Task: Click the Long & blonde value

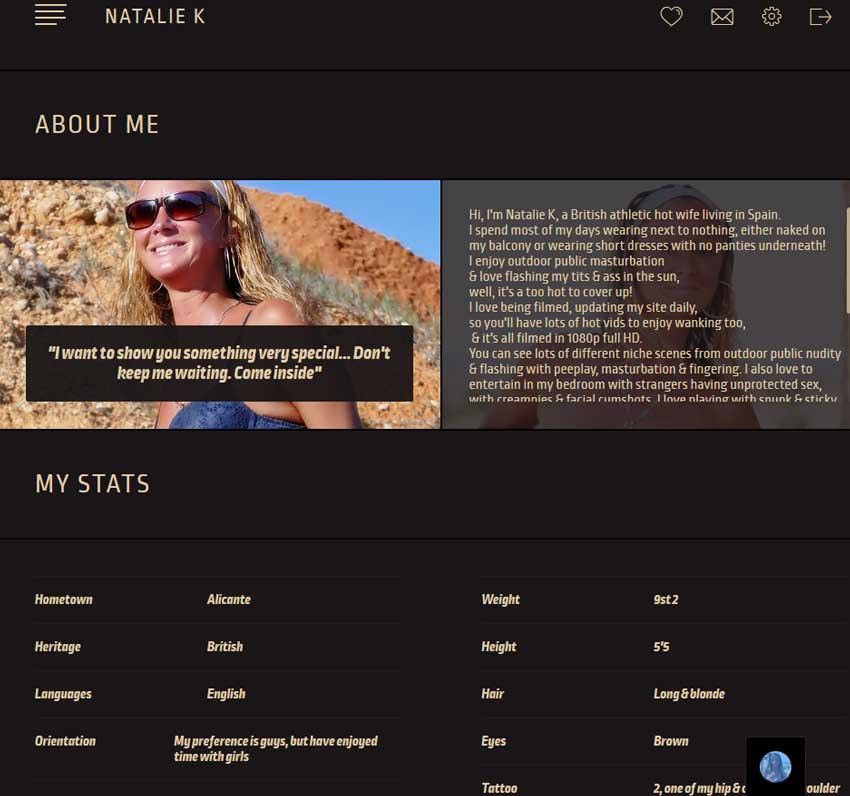Action: pos(689,694)
